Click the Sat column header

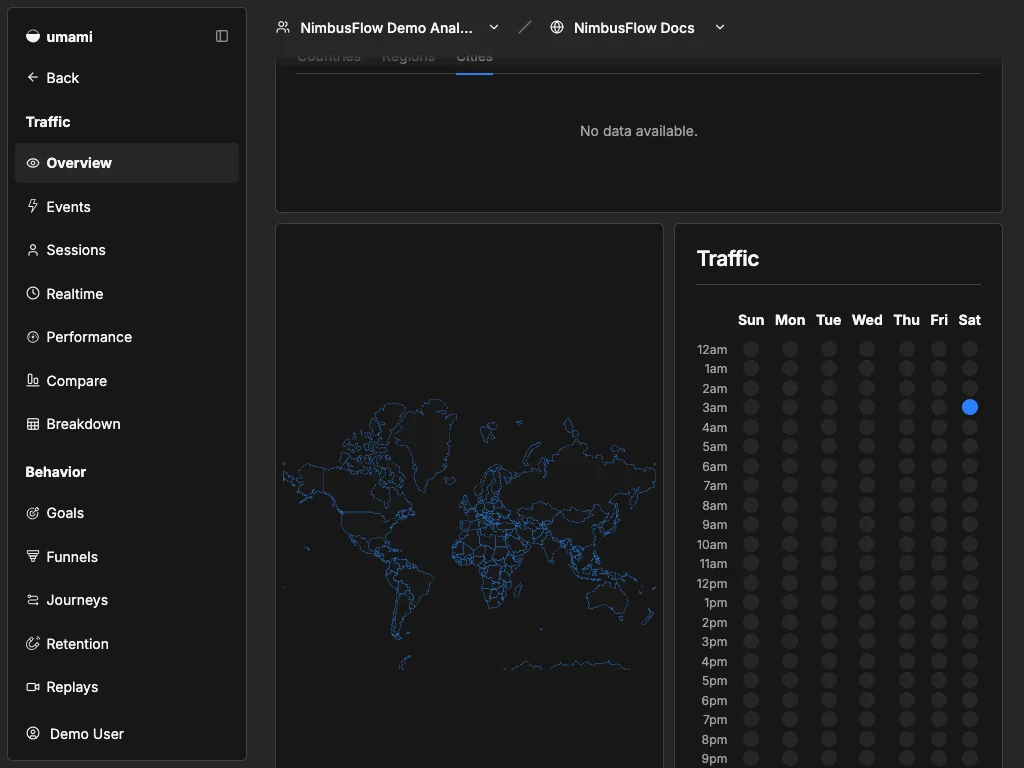click(970, 320)
